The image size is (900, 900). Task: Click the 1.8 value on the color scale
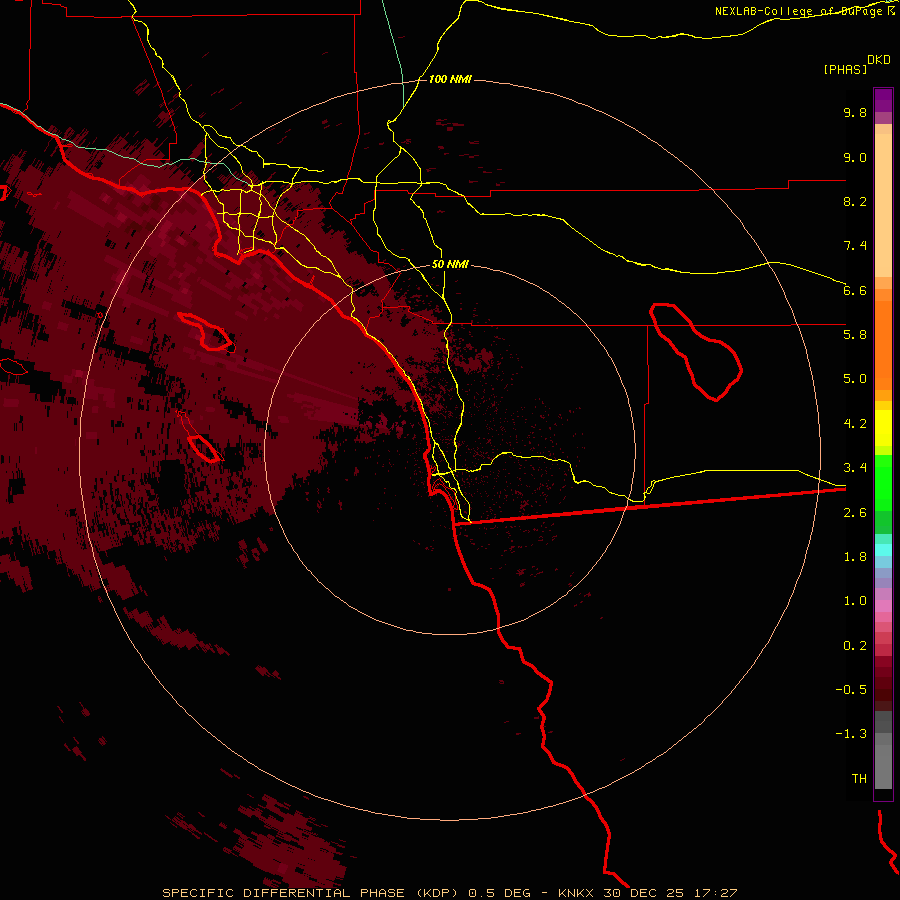pyautogui.click(x=855, y=557)
